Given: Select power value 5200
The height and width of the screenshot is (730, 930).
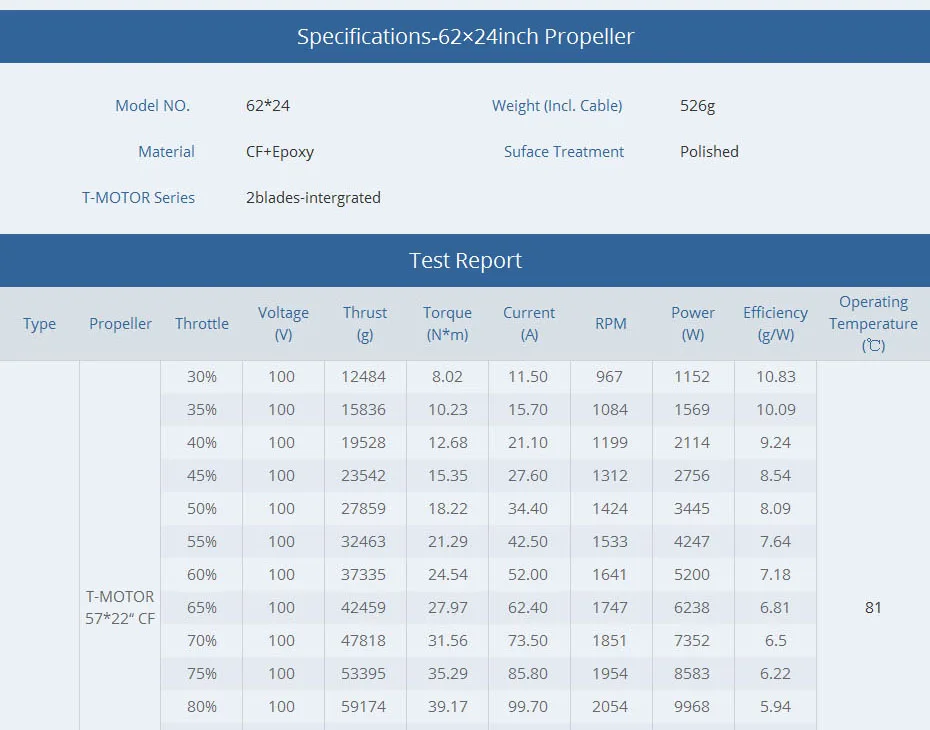Looking at the screenshot, I should (x=692, y=575).
